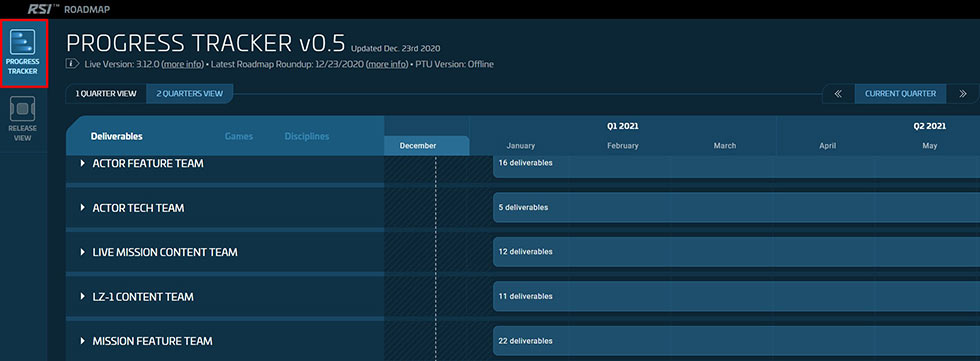Expand Mission Feature Team arrow
Viewport: 980px width, 361px height.
(82, 341)
